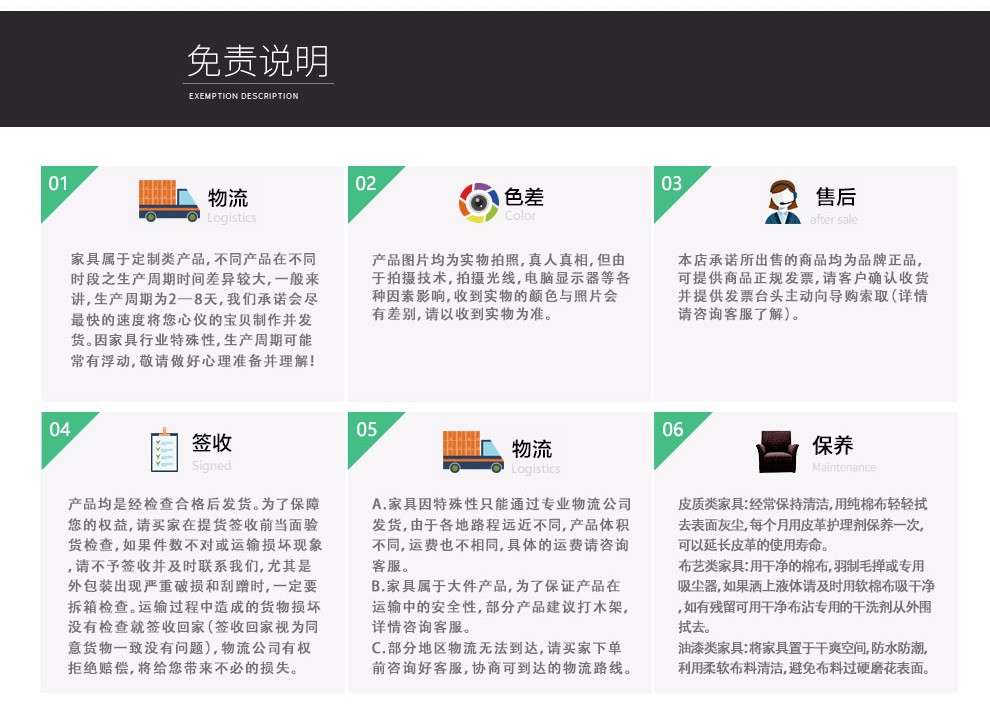
Task: Click the checklist clipboard icon beside 签收
Action: click(164, 451)
